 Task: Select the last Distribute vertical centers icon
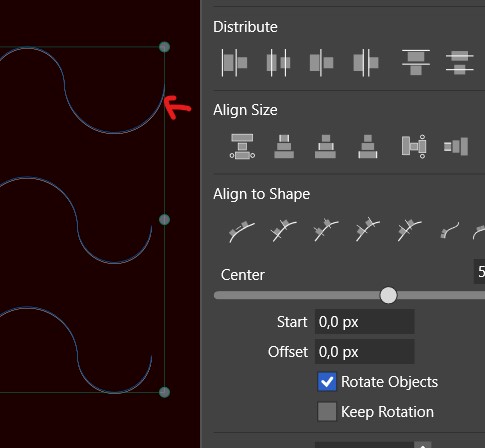460,62
